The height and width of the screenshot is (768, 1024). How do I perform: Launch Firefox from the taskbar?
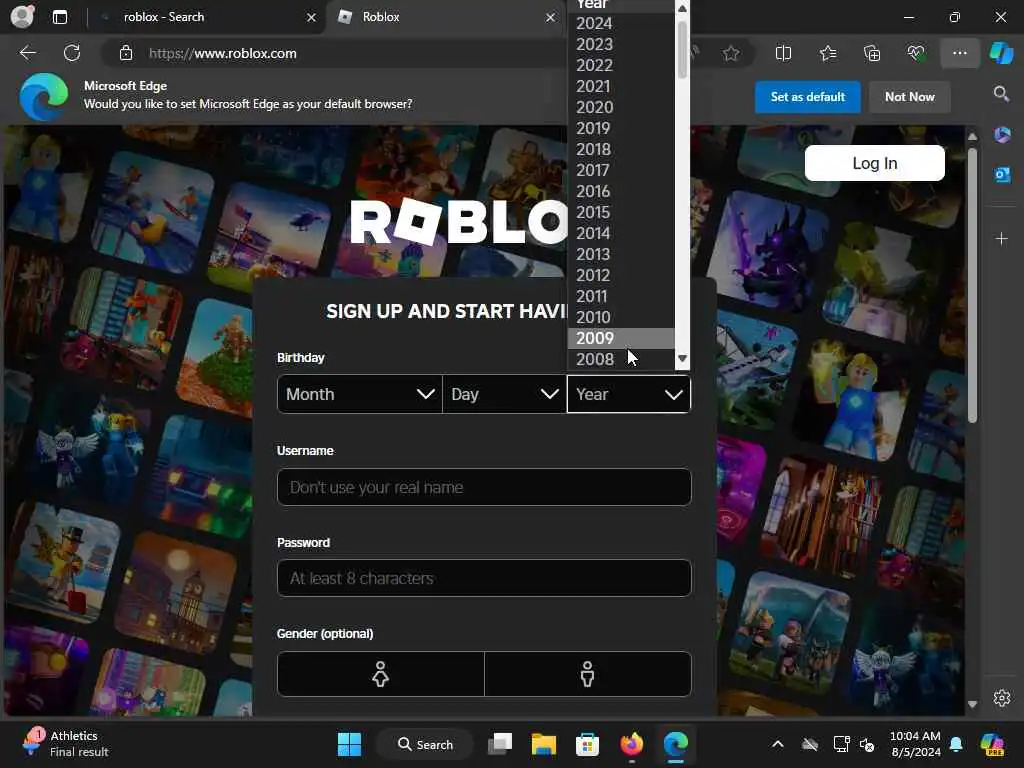(632, 744)
